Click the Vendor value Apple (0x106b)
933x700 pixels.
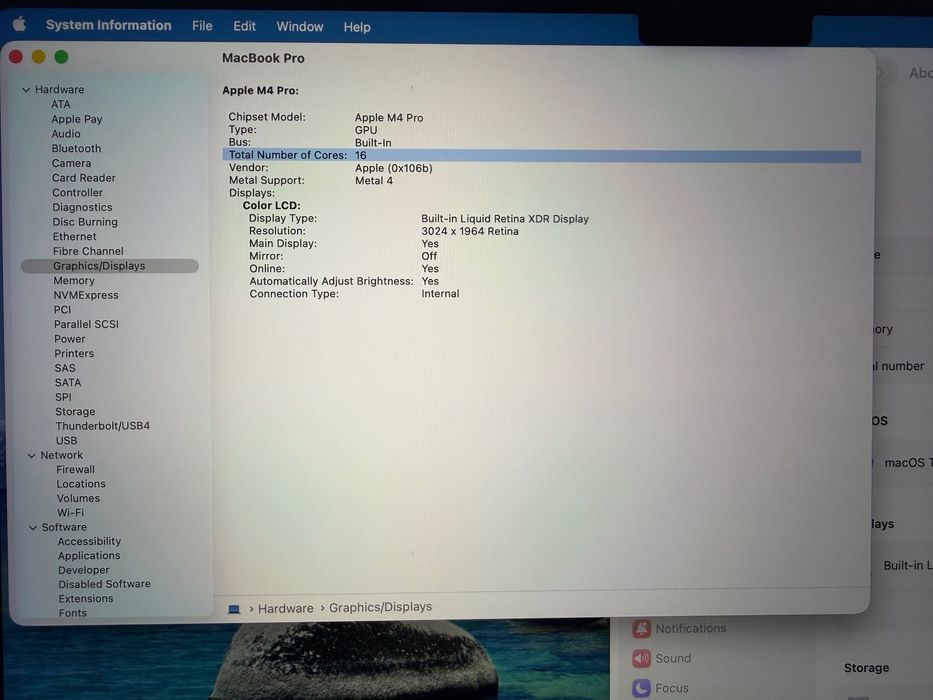click(x=394, y=168)
